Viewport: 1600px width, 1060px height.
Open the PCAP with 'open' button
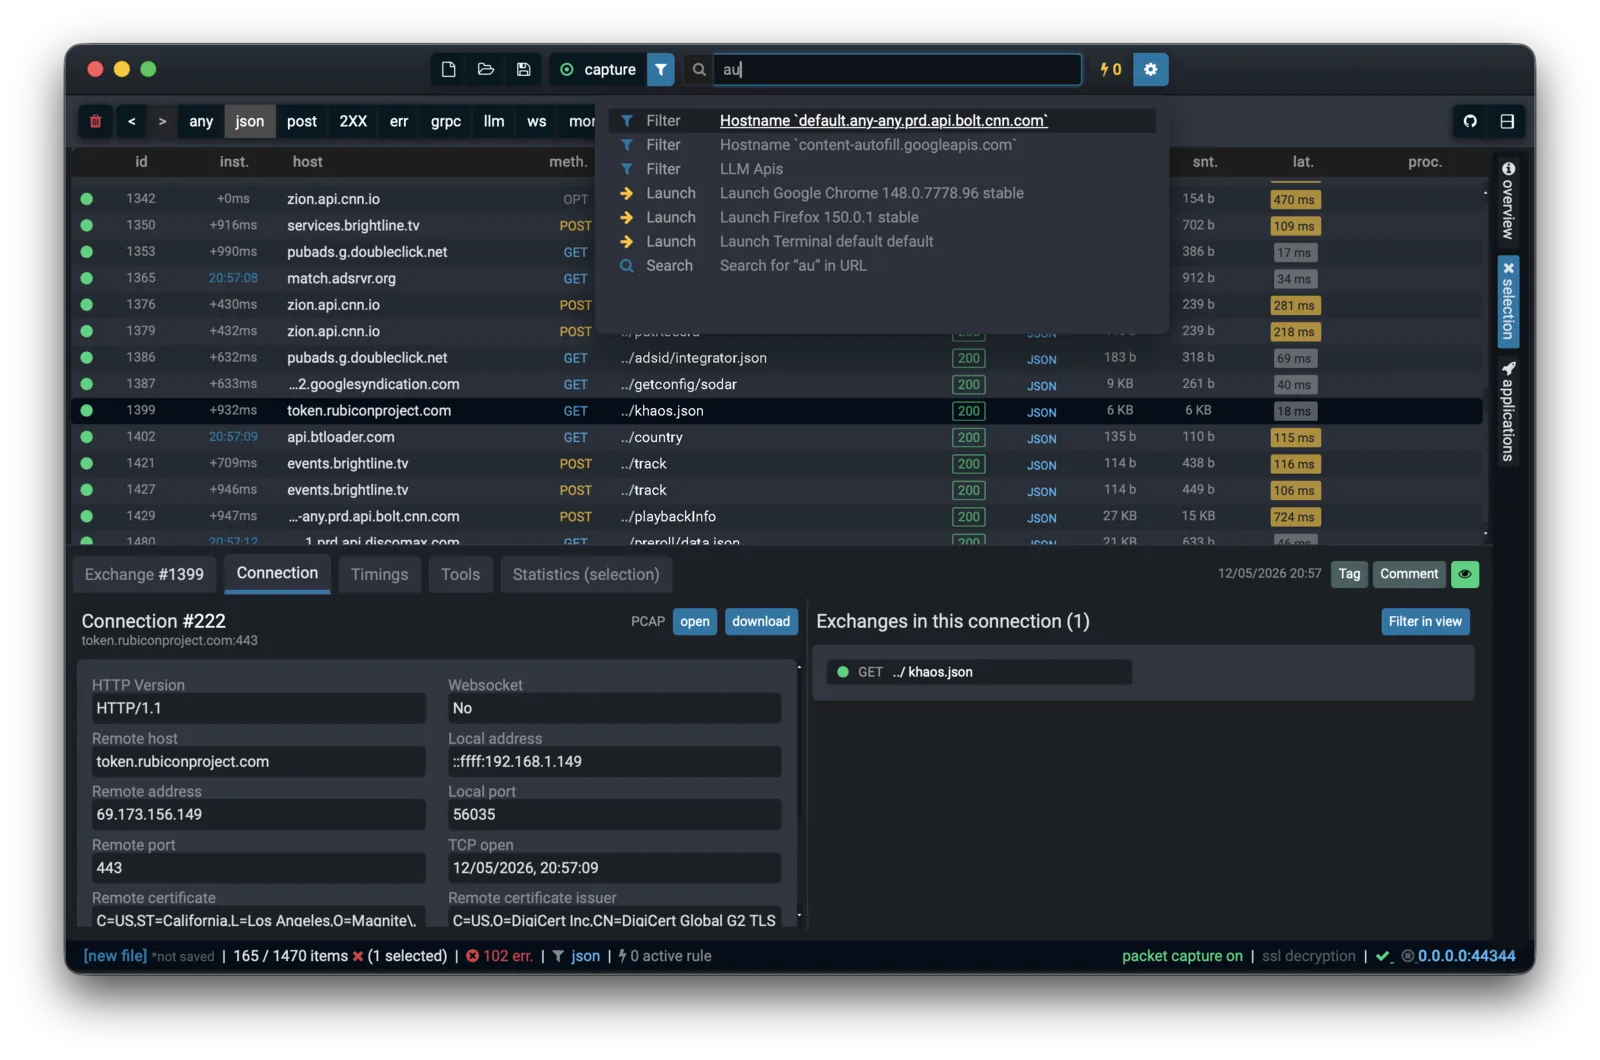pos(695,622)
